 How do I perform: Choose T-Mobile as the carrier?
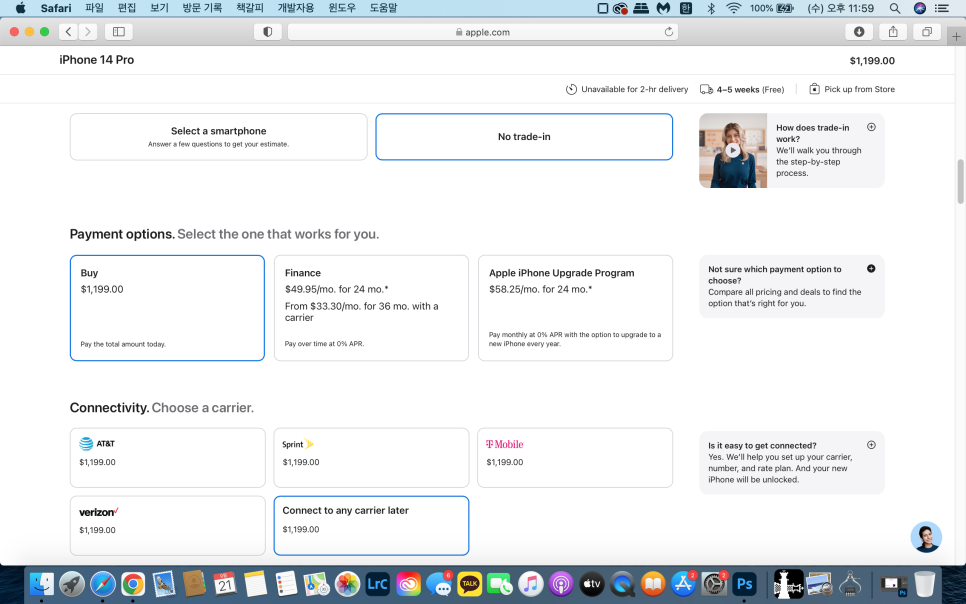[575, 458]
